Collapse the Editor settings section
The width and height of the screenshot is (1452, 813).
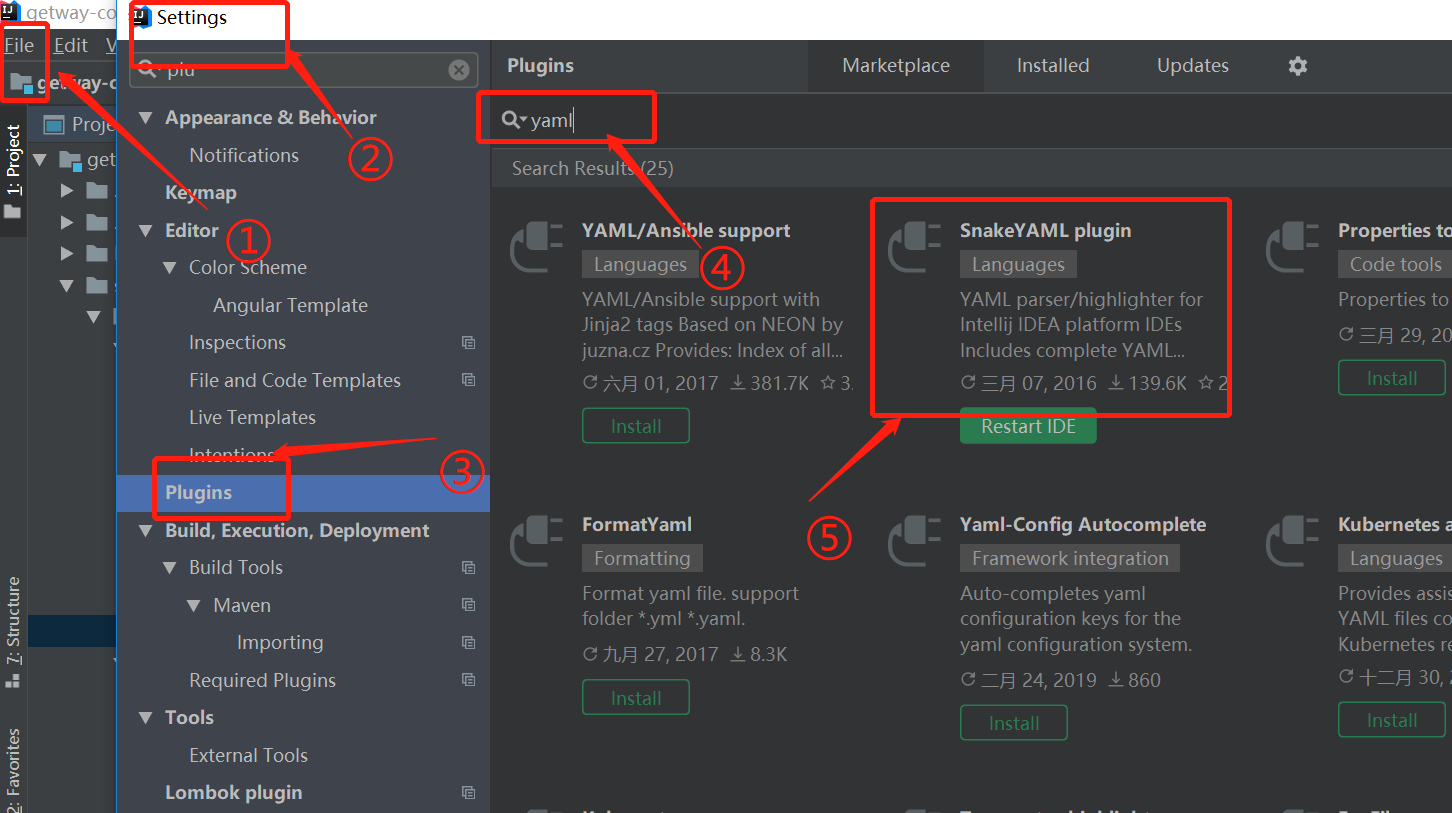coord(146,231)
